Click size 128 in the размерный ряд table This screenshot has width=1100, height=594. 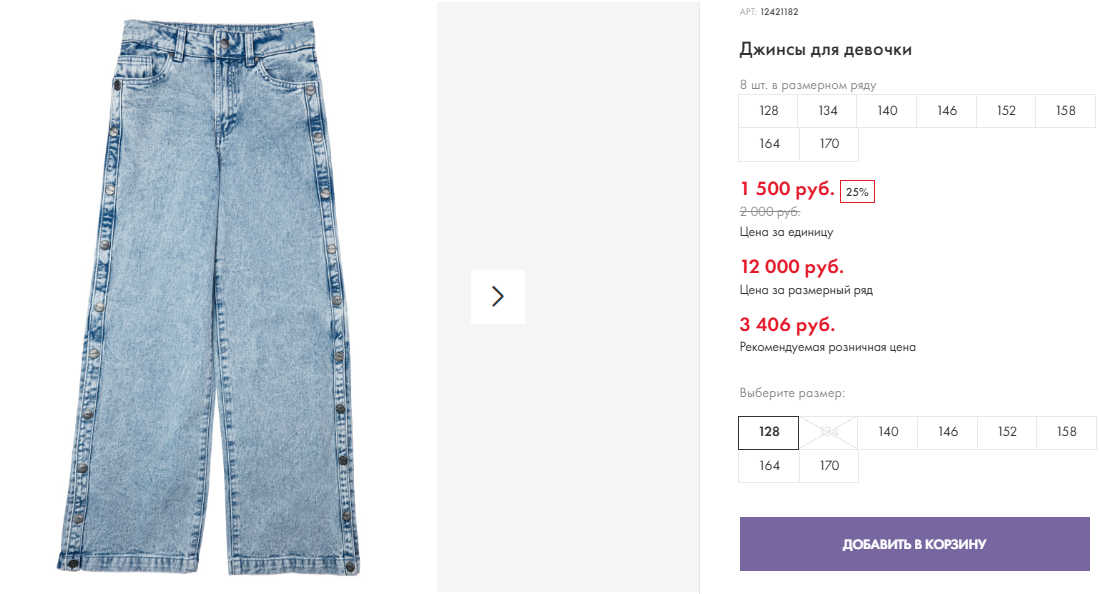pos(769,111)
